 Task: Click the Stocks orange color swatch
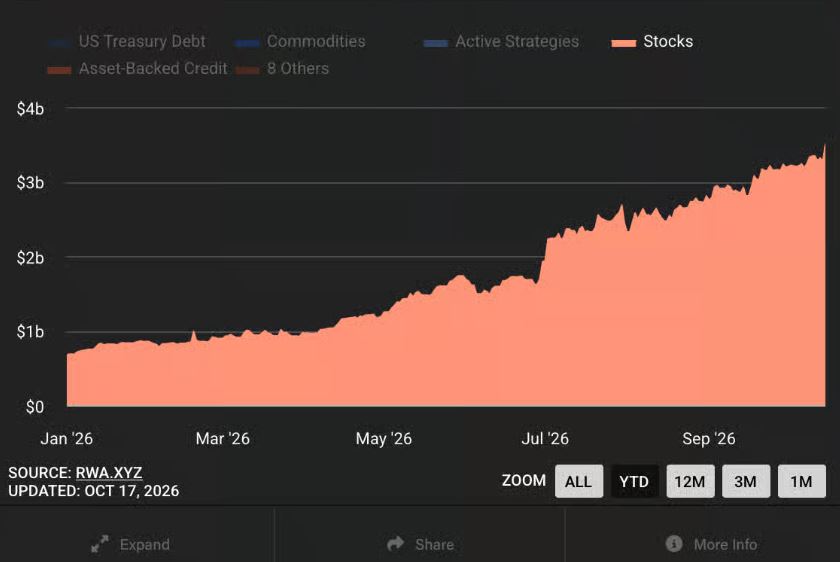(x=624, y=43)
